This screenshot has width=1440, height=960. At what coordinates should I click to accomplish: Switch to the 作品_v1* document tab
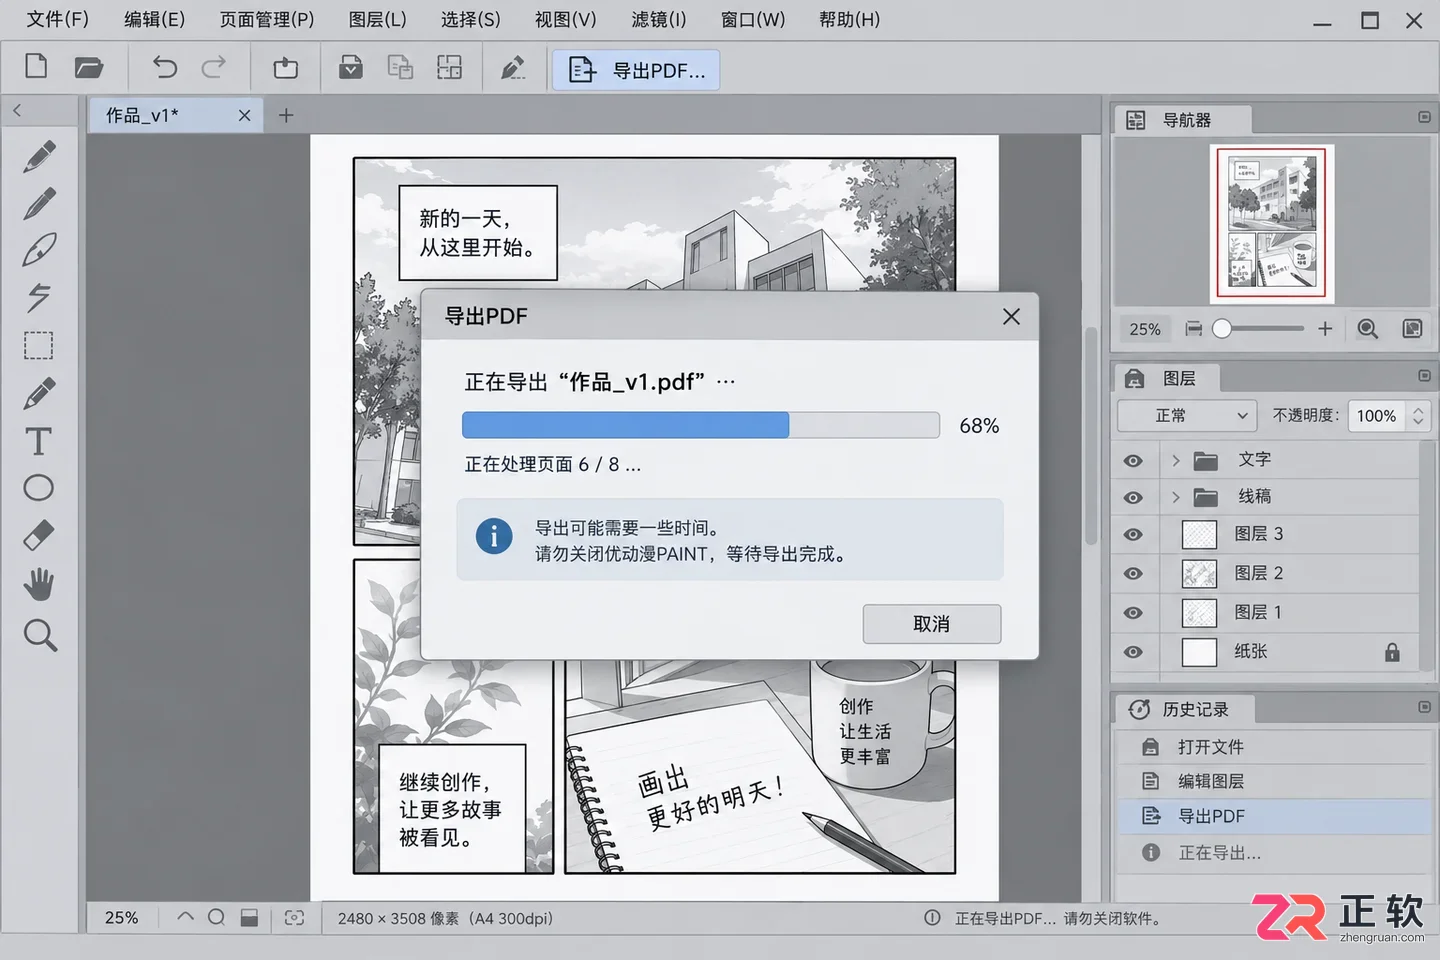point(175,115)
